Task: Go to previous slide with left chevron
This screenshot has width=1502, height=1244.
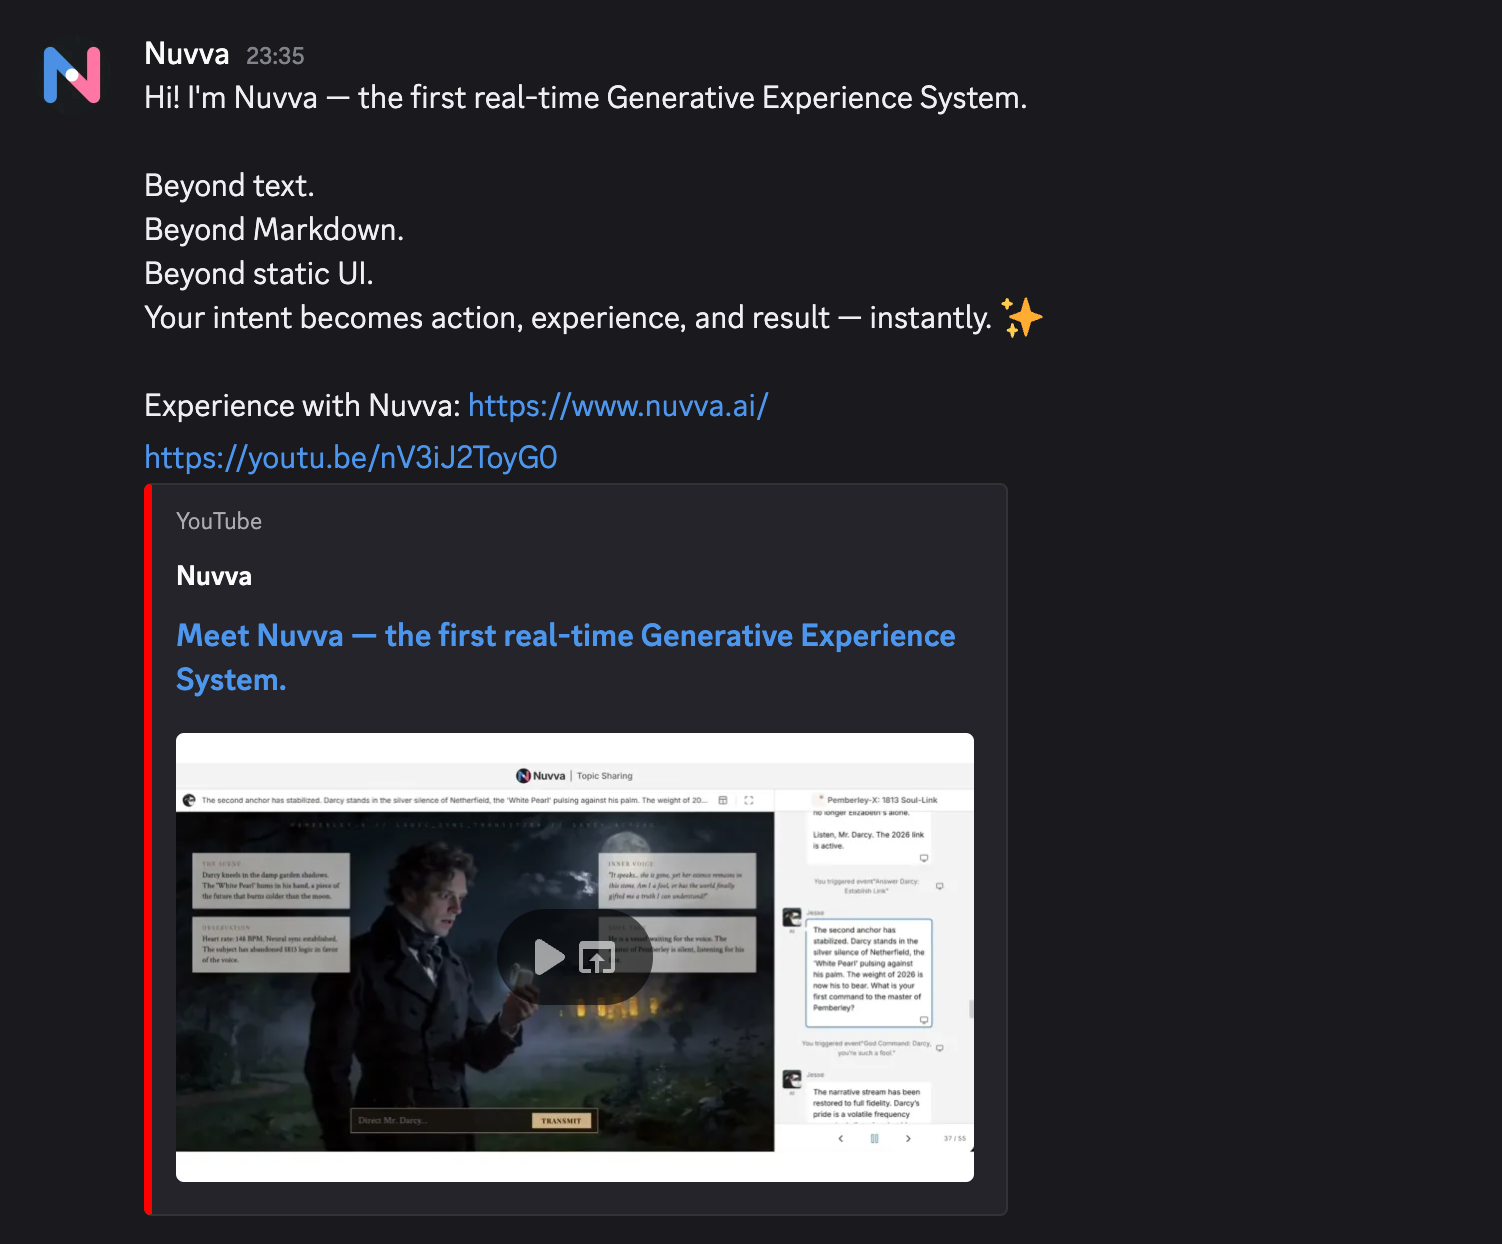Action: pos(841,1138)
